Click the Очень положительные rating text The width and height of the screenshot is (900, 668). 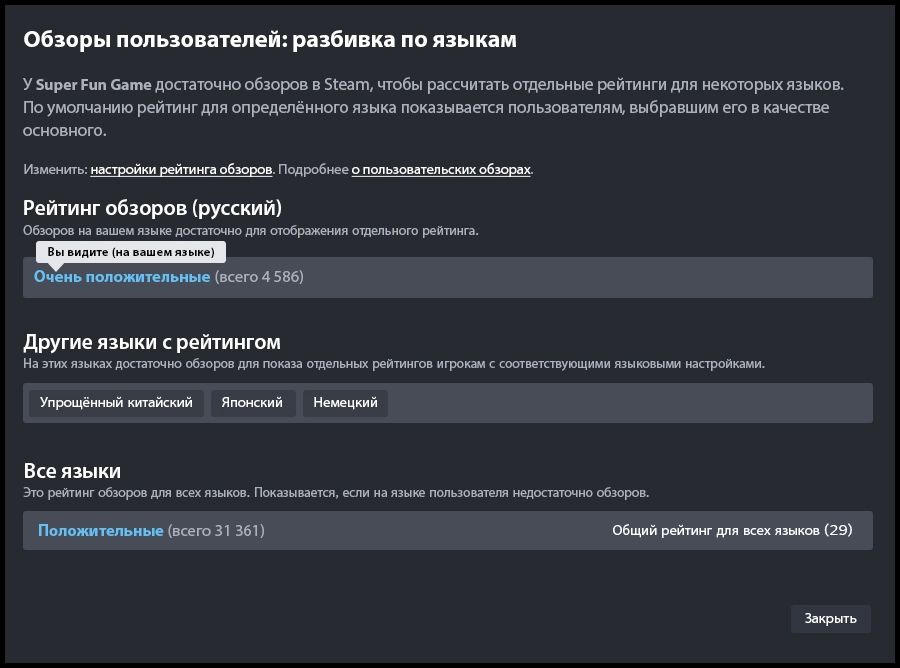coord(122,277)
